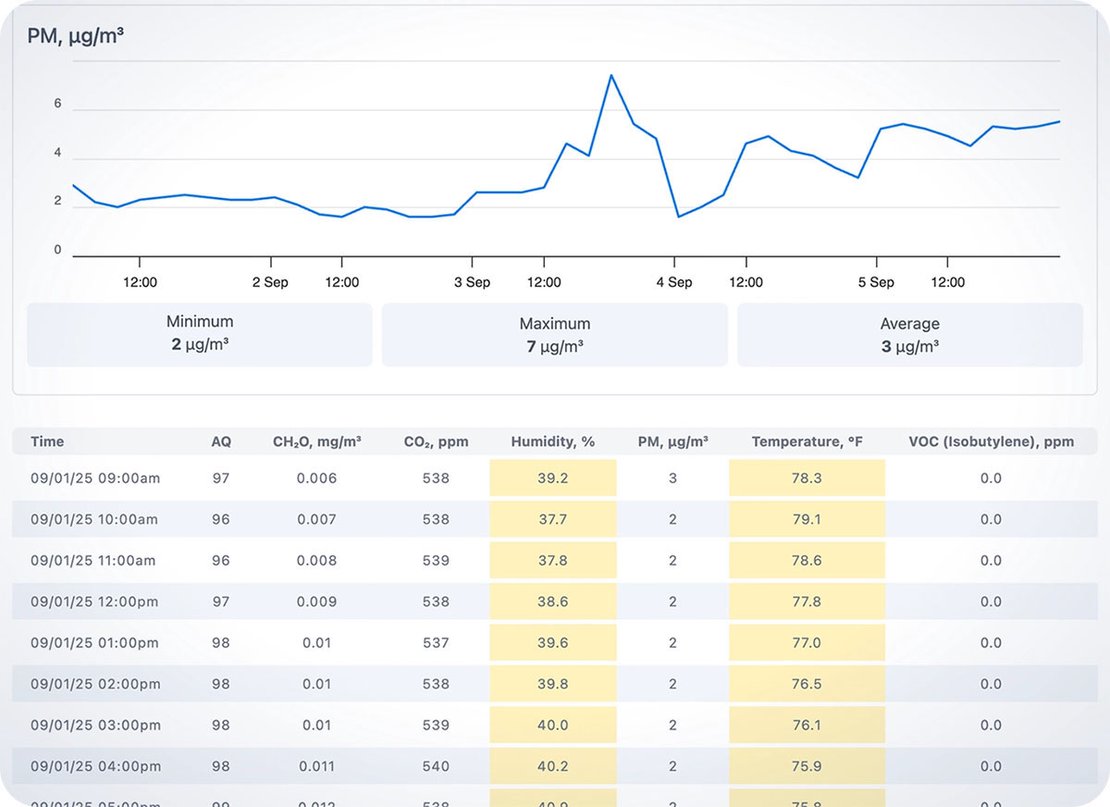The width and height of the screenshot is (1110, 807).
Task: Click the highlighted temperature cell showing 79.1
Action: pos(807,519)
